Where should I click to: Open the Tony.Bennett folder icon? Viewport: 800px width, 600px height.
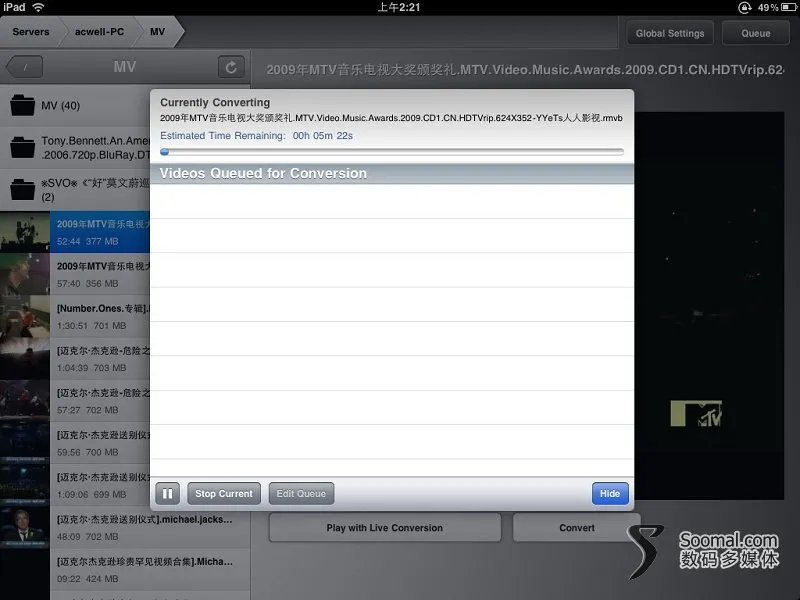pyautogui.click(x=22, y=147)
